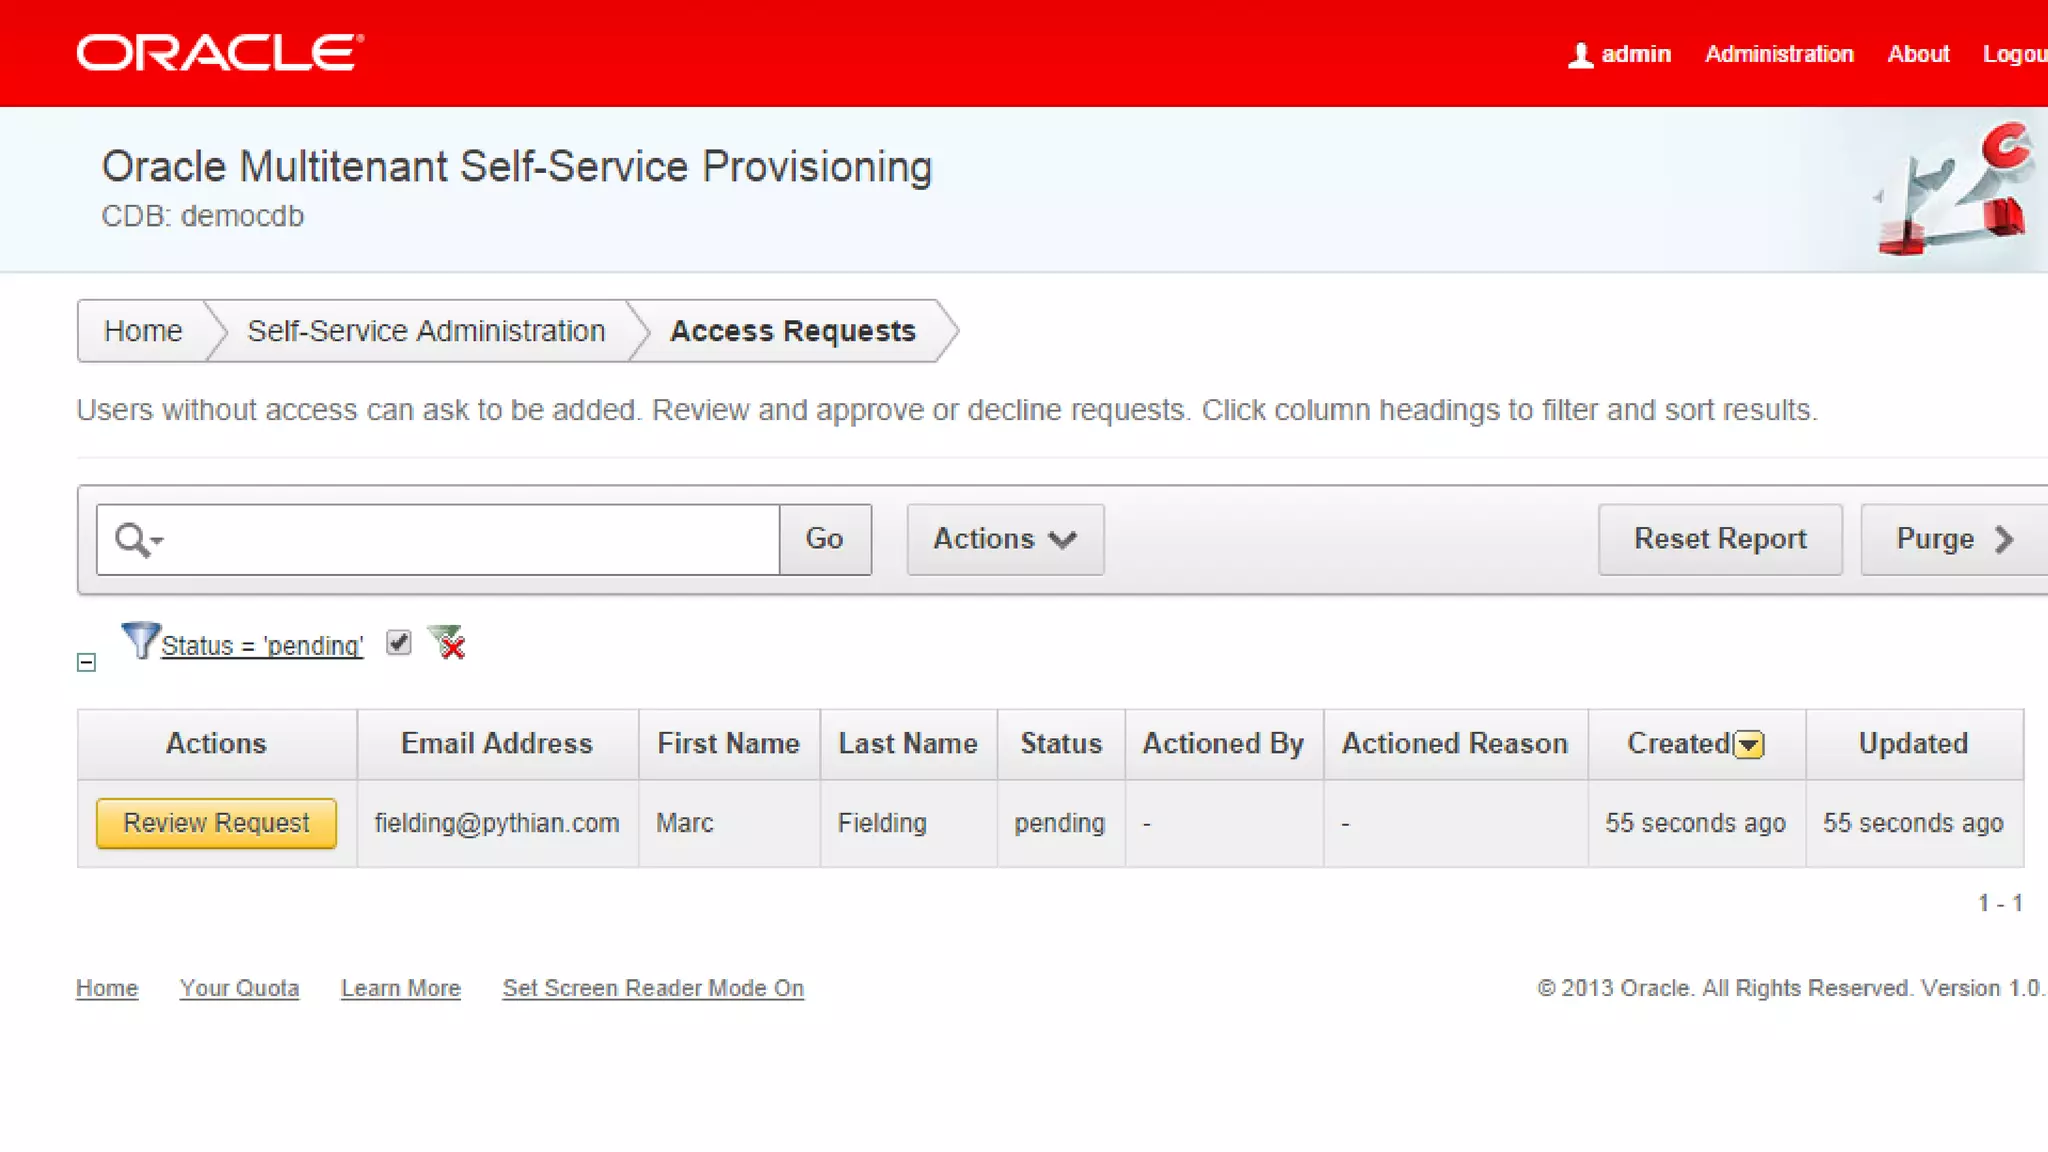
Task: Click the admin user icon
Action: tap(1580, 55)
